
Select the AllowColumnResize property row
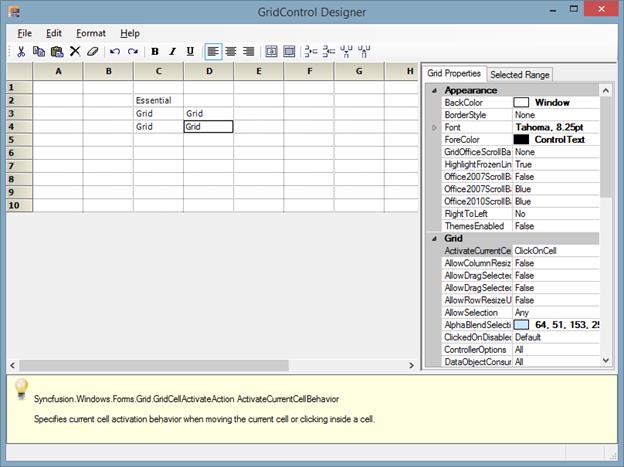pos(520,263)
